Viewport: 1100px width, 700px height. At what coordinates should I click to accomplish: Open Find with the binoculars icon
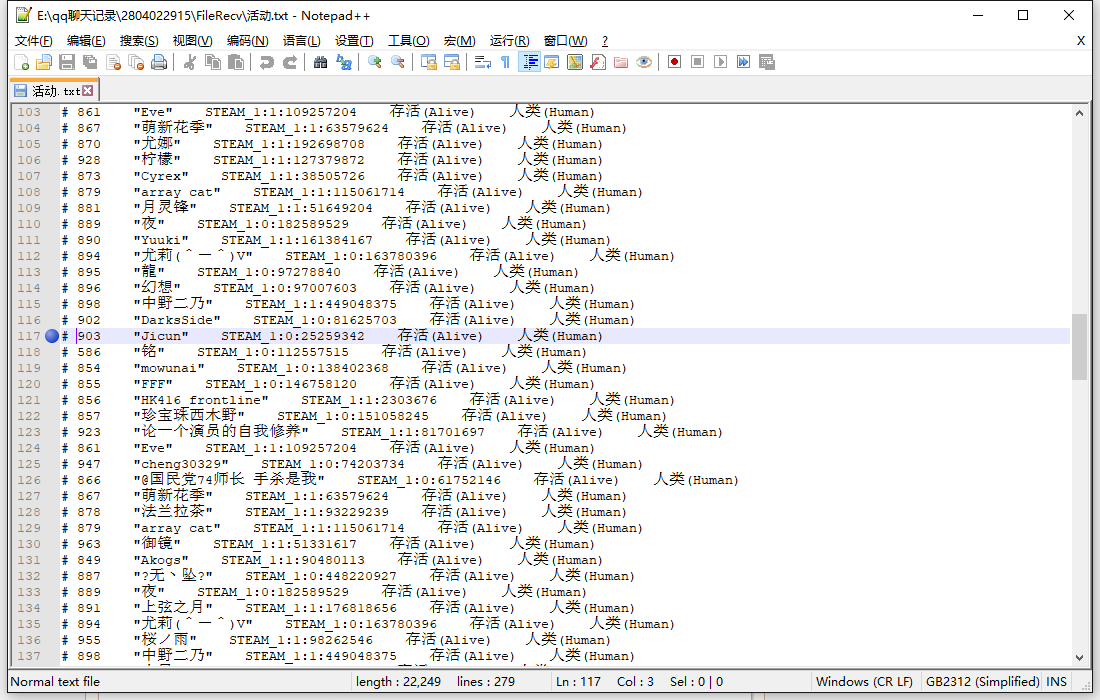click(320, 62)
